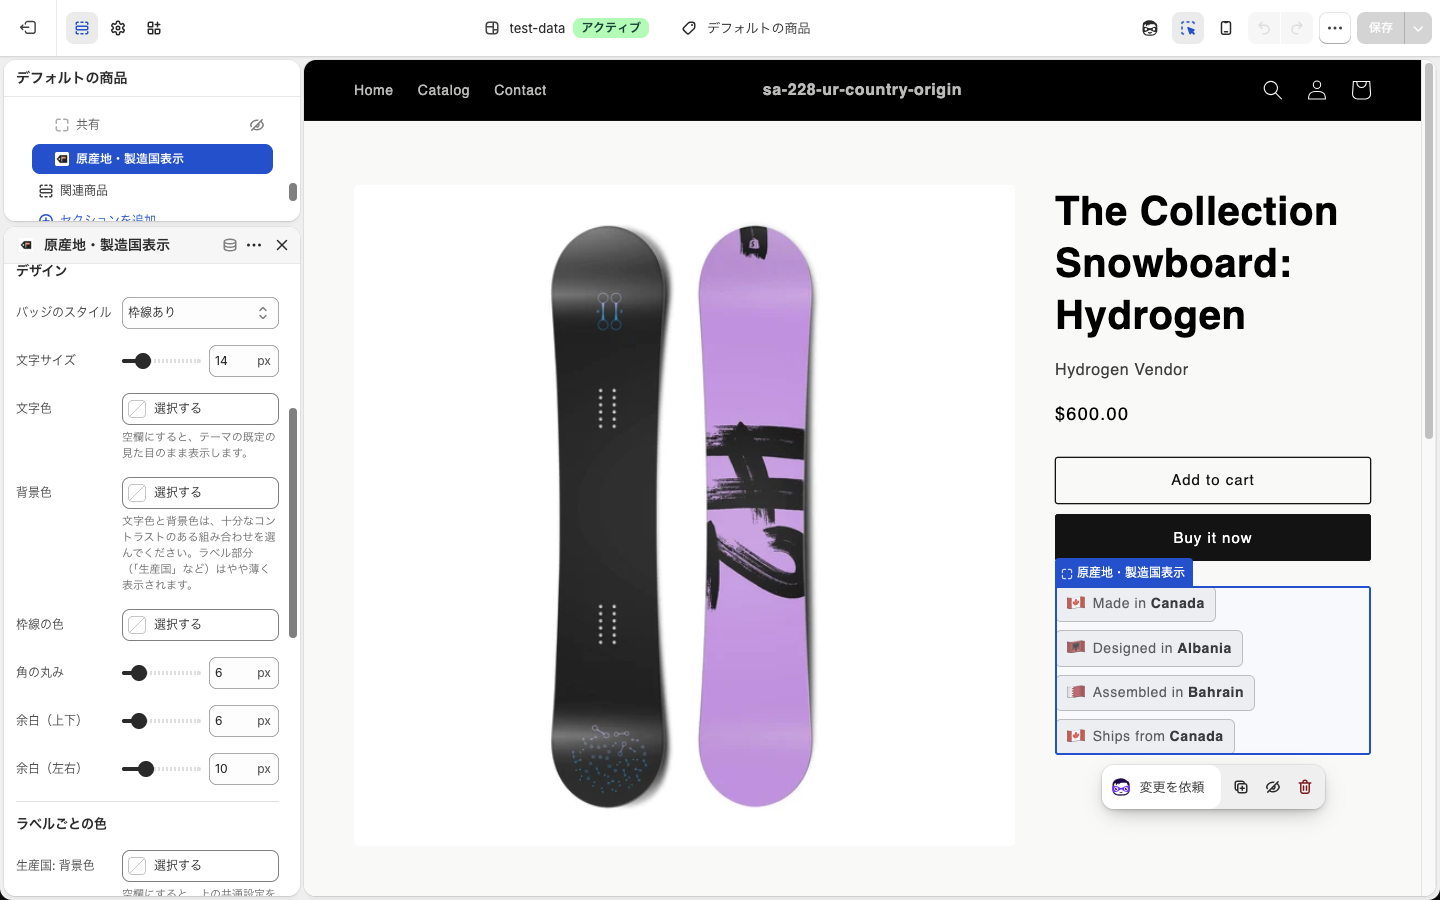1440x900 pixels.
Task: Expand the save button dropdown arrow
Action: (x=1418, y=28)
